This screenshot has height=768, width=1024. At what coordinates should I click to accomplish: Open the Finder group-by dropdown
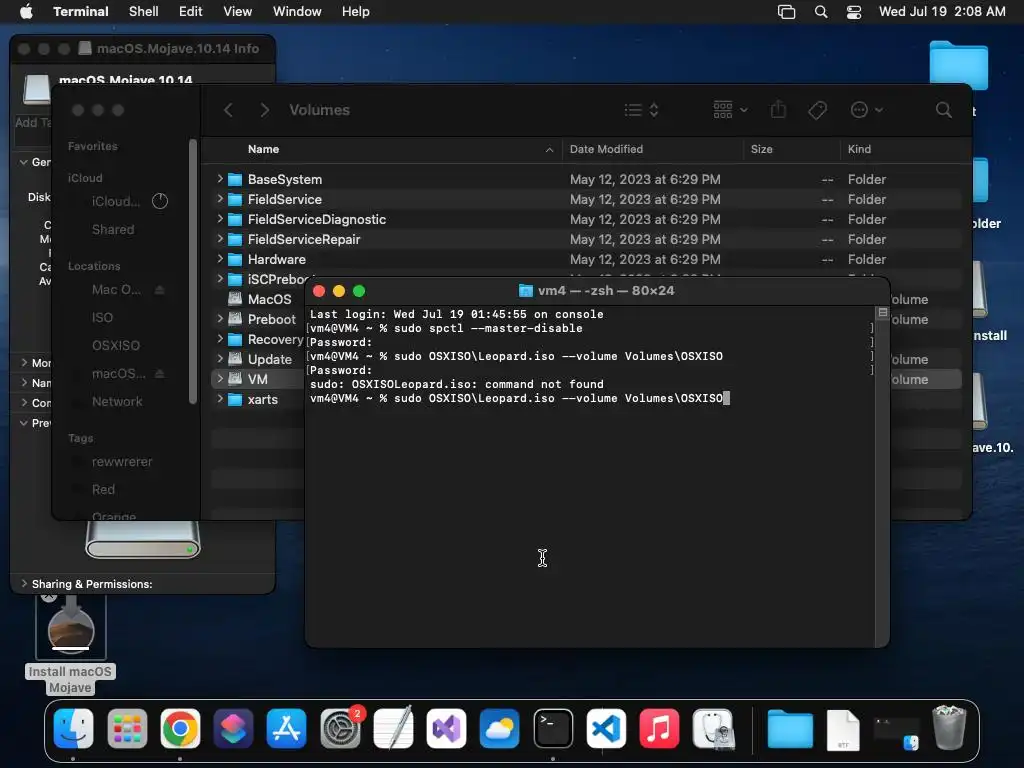click(731, 110)
